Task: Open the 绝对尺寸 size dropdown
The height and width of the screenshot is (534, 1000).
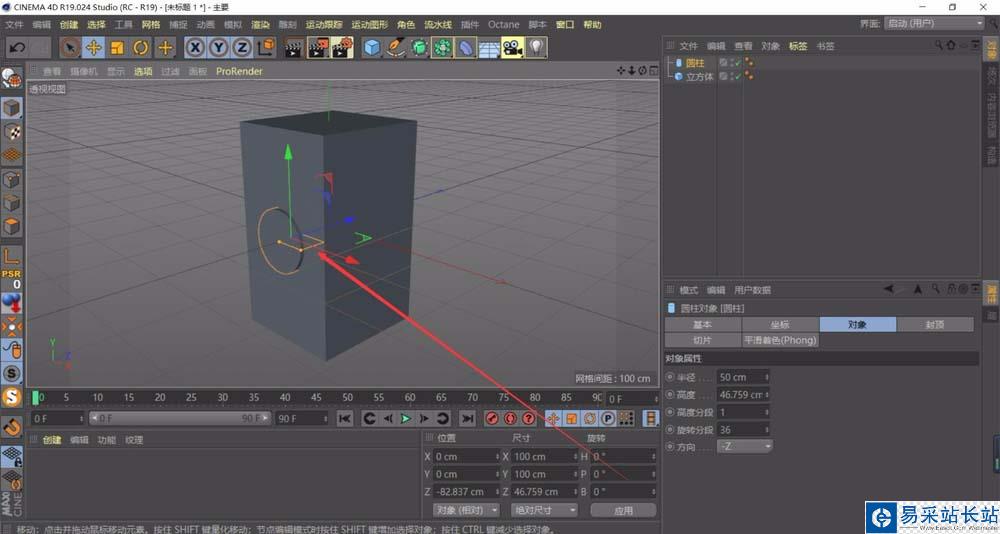Action: [543, 510]
